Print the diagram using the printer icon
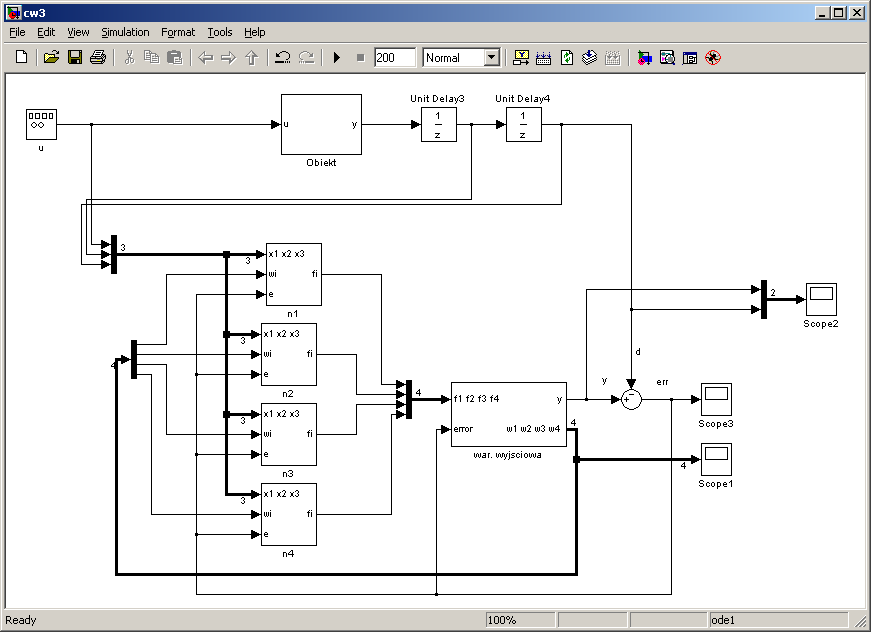This screenshot has width=871, height=632. tap(97, 58)
